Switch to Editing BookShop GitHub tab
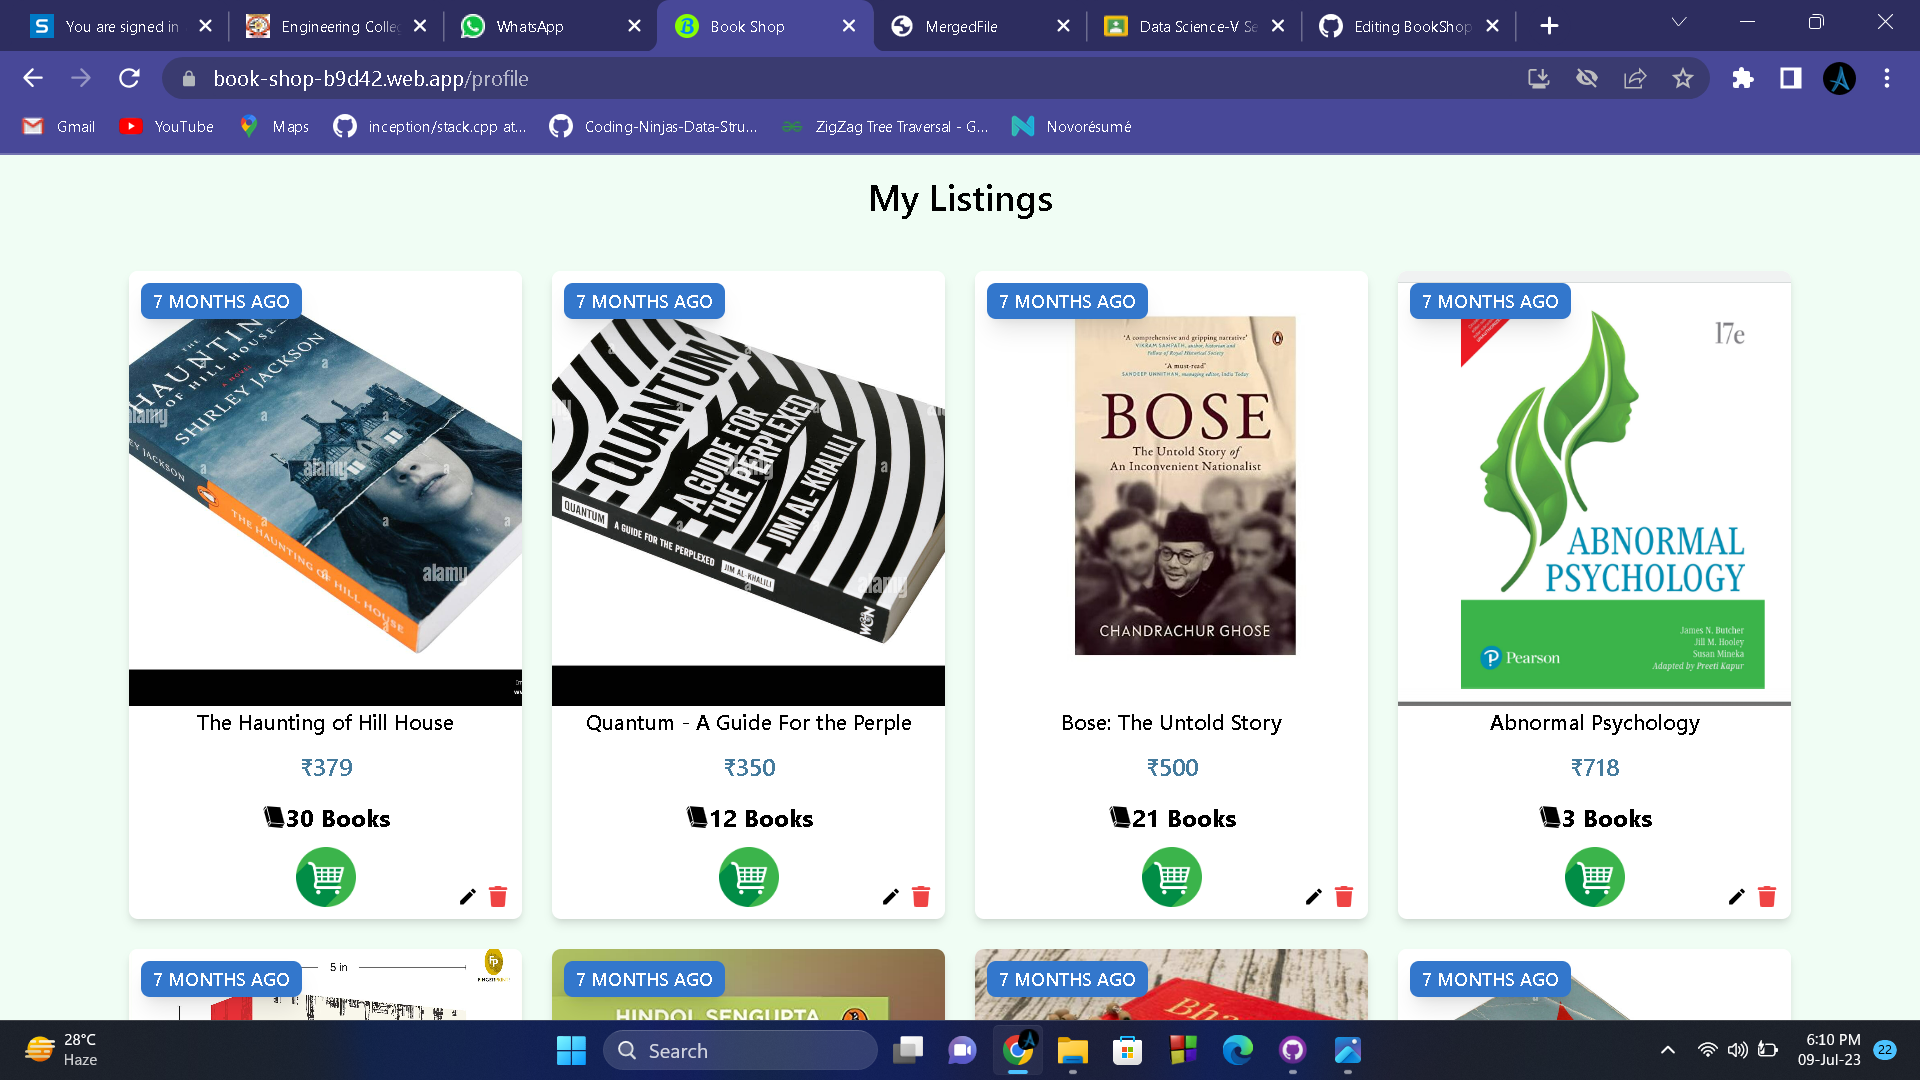 pyautogui.click(x=1410, y=26)
